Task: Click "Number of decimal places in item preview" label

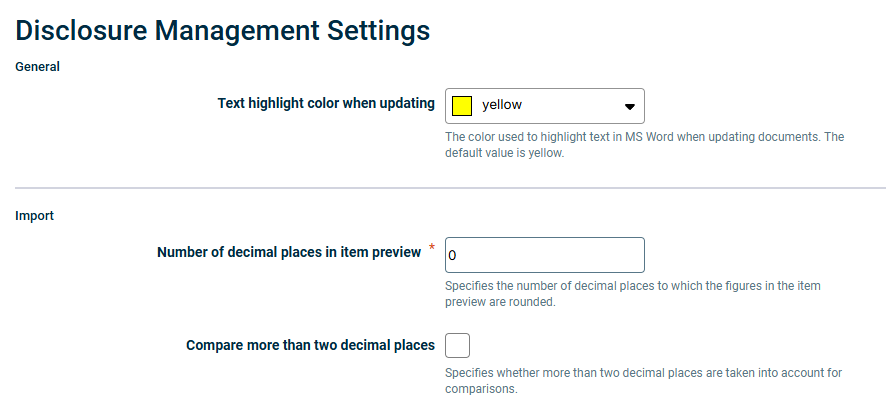Action: [289, 252]
